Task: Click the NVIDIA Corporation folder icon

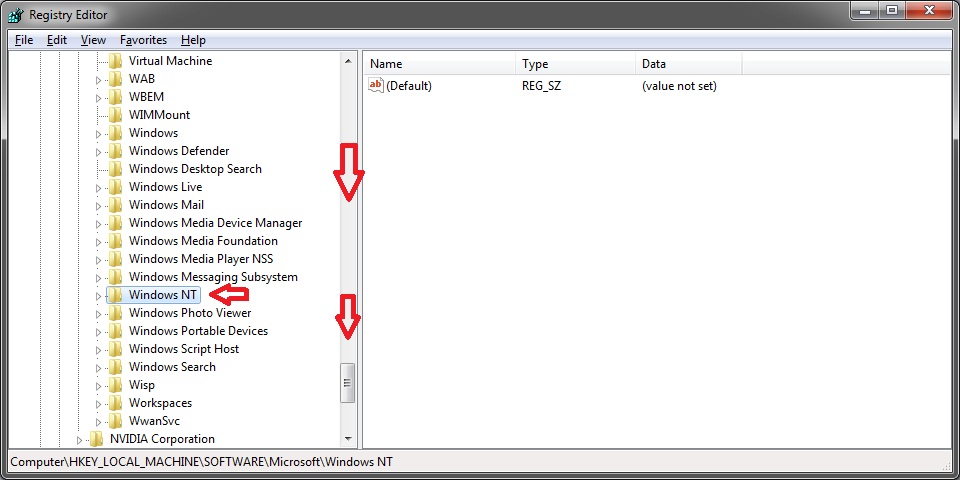Action: (96, 439)
